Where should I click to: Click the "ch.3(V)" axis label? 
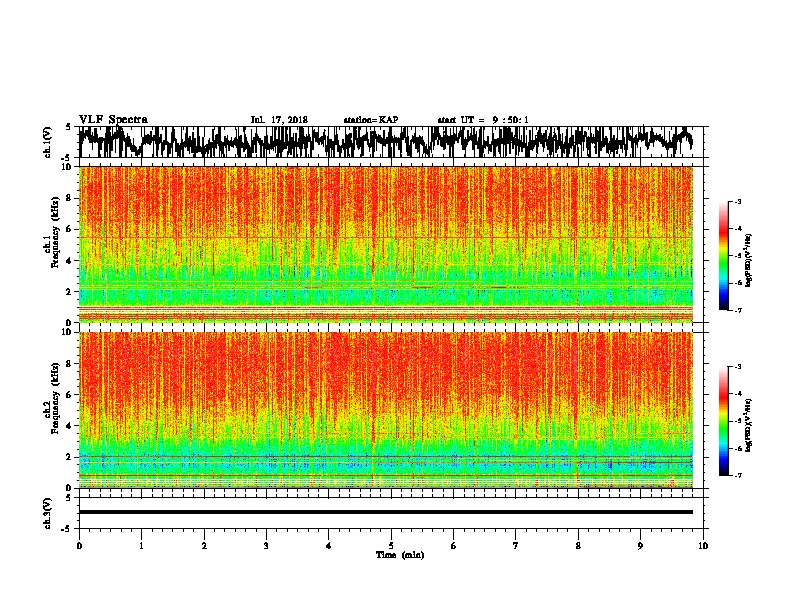[48, 513]
